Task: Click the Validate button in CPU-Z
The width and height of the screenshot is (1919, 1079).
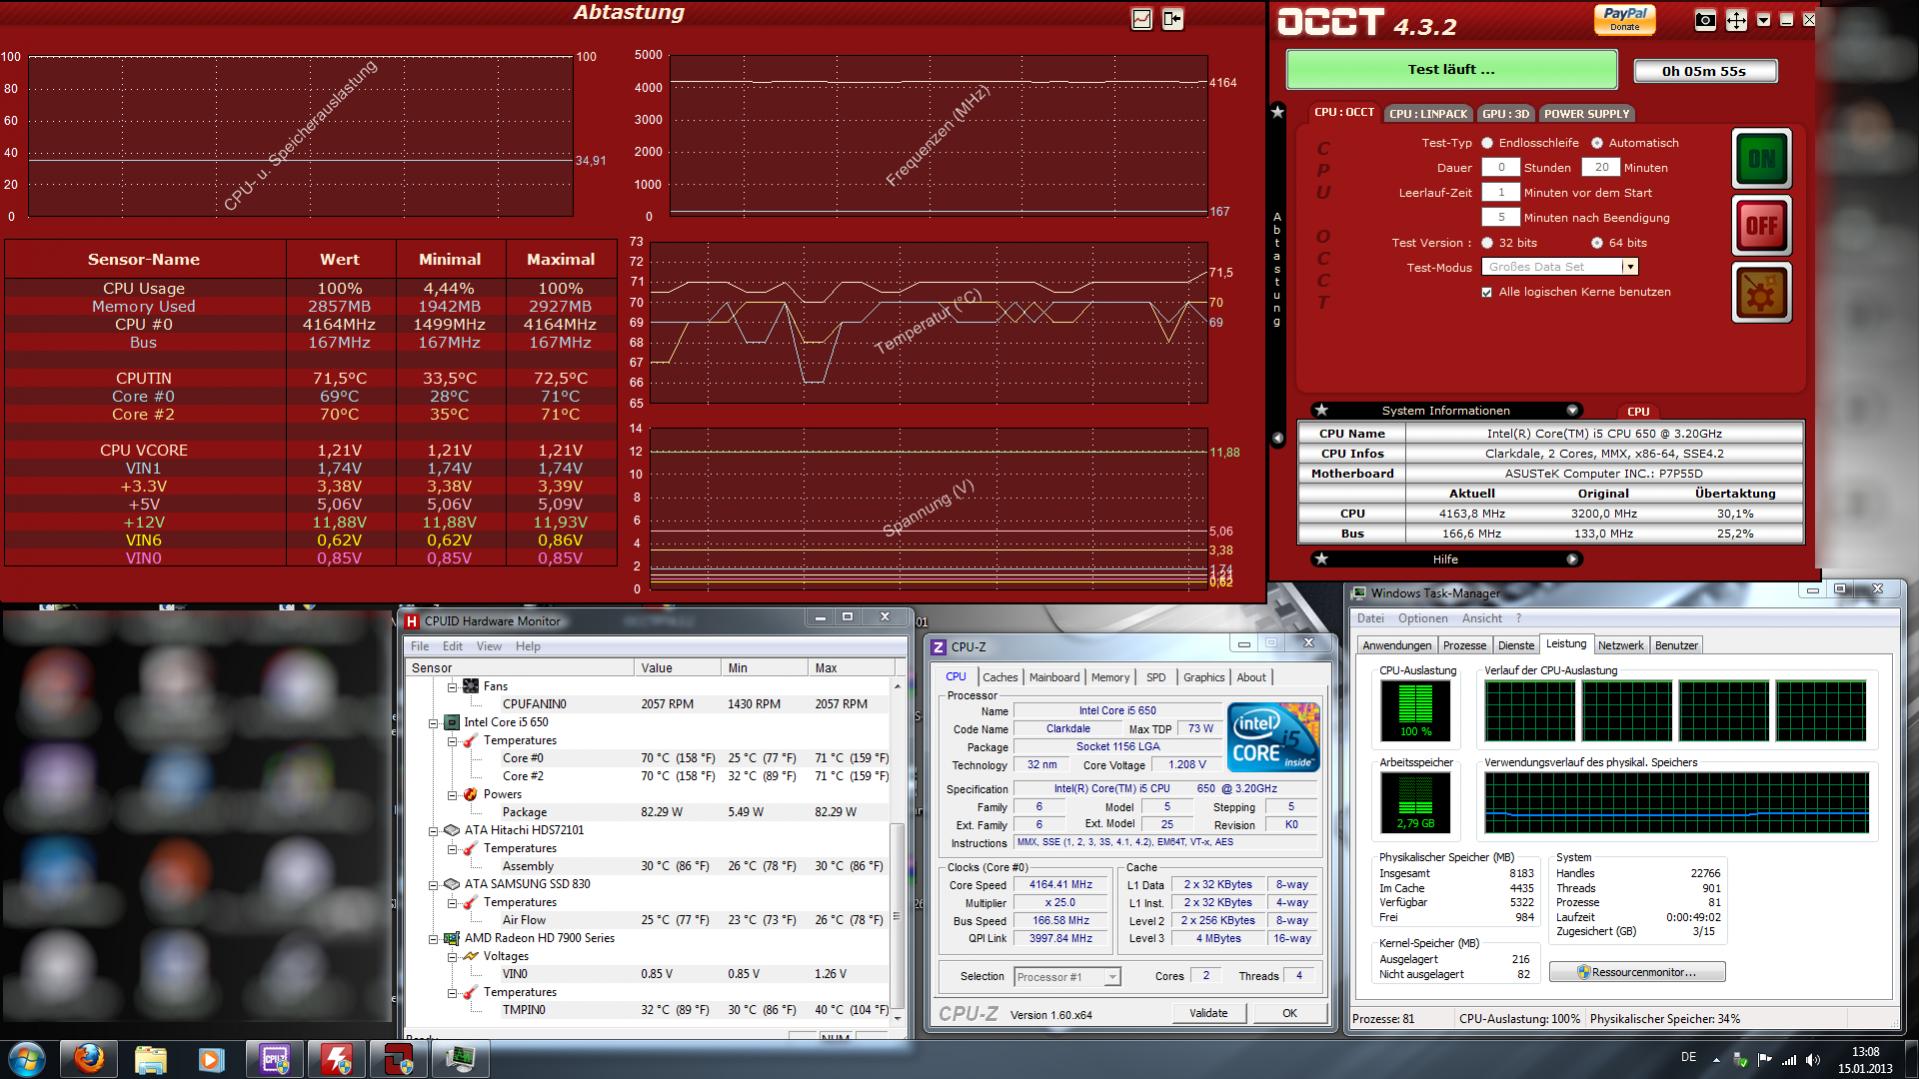Action: point(1208,1013)
